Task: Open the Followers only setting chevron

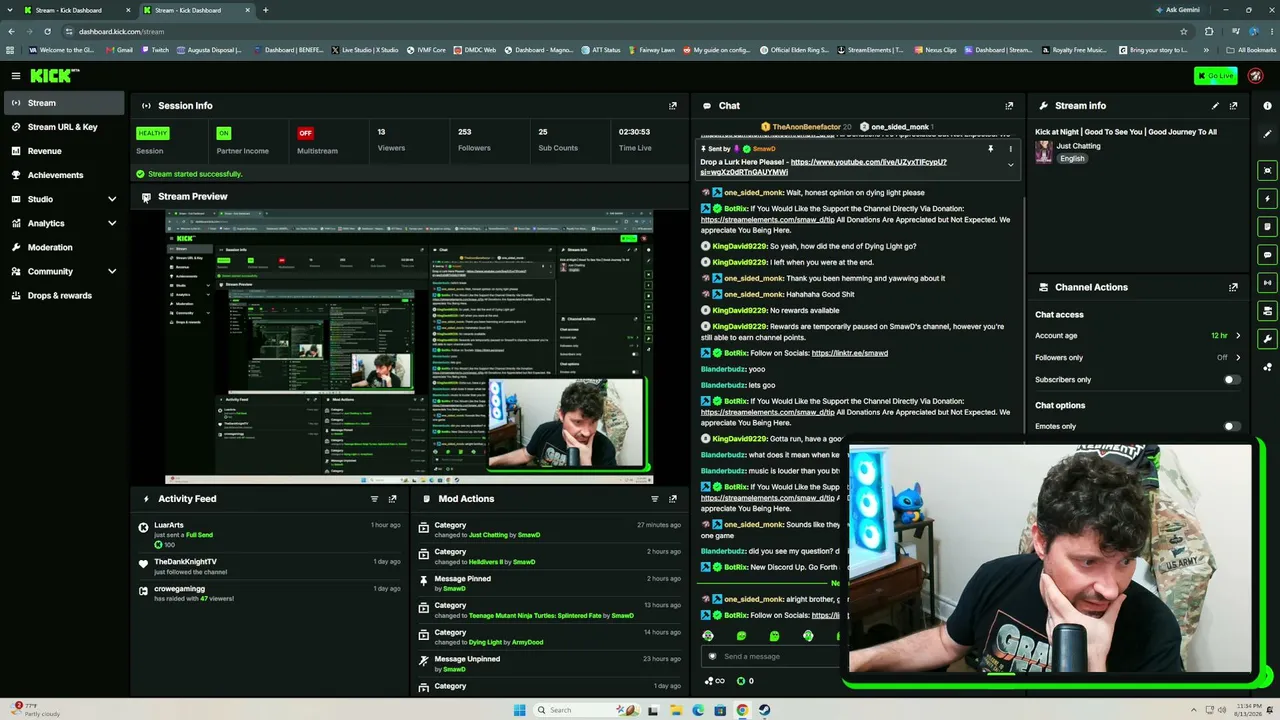Action: pos(1238,358)
